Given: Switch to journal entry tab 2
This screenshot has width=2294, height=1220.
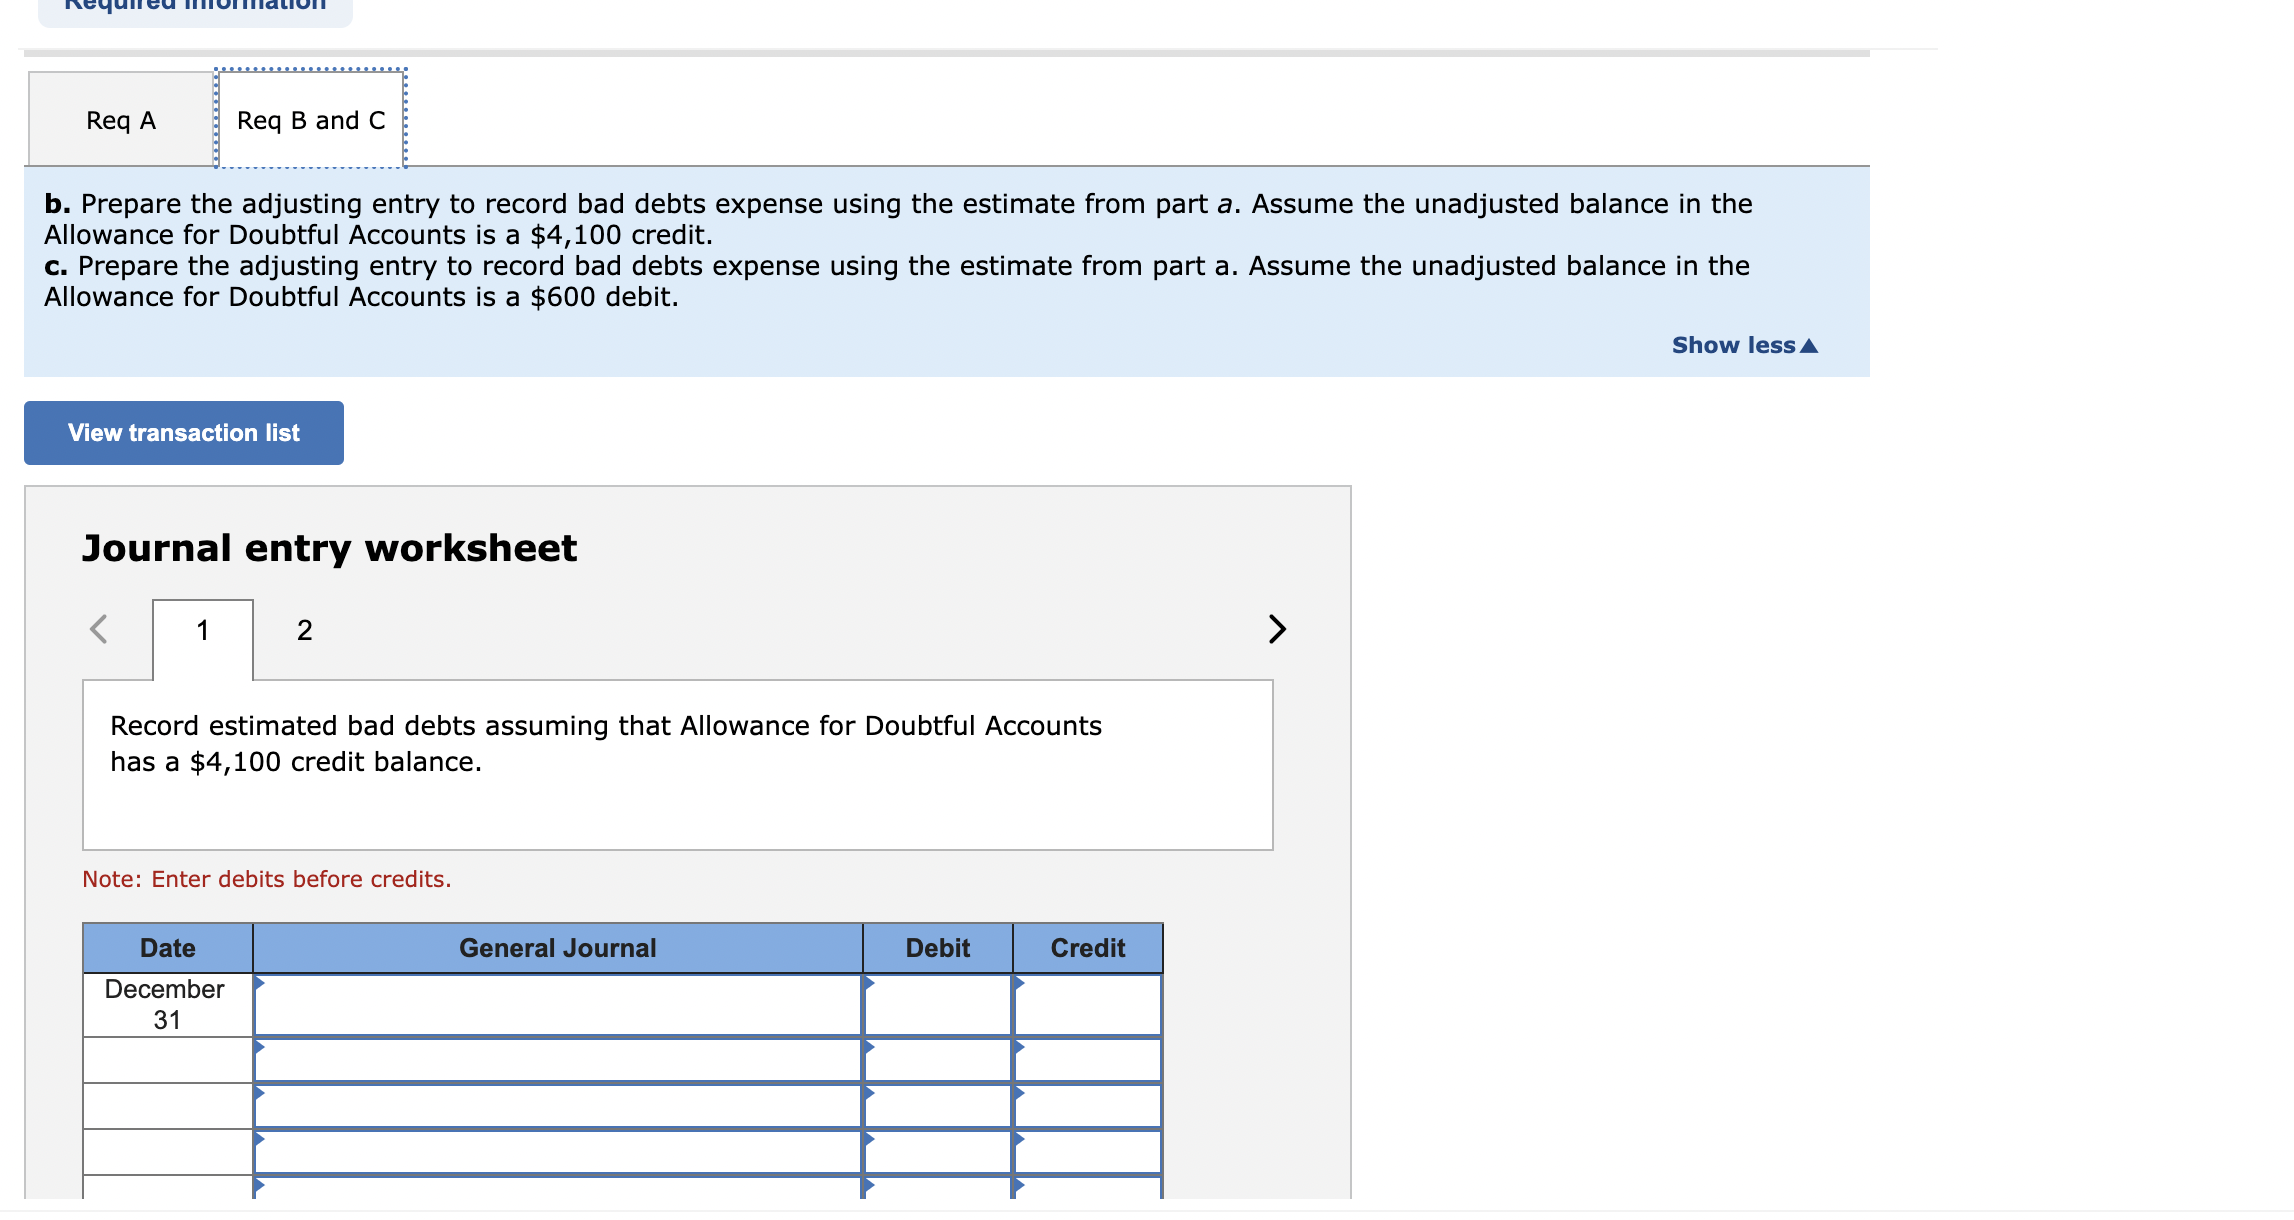Looking at the screenshot, I should pos(304,630).
